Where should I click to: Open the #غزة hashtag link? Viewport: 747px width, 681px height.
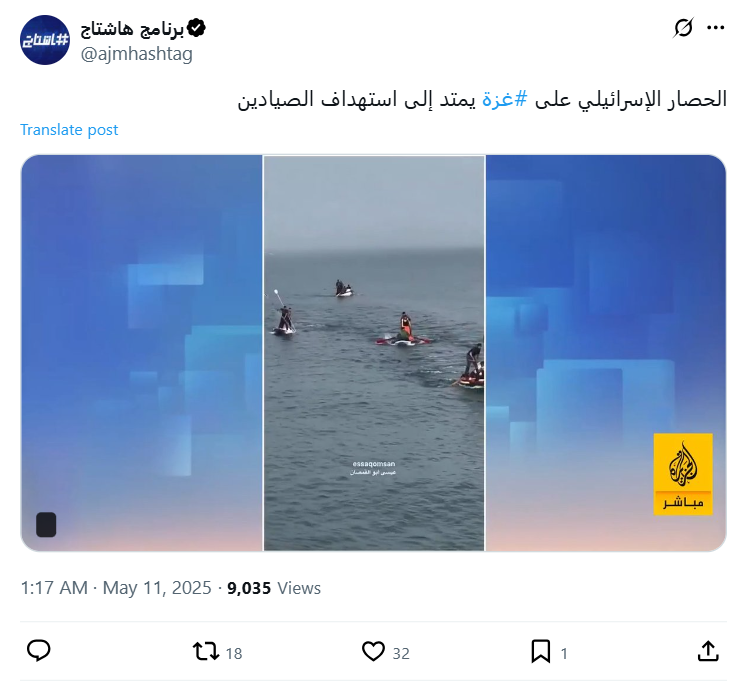coord(505,99)
